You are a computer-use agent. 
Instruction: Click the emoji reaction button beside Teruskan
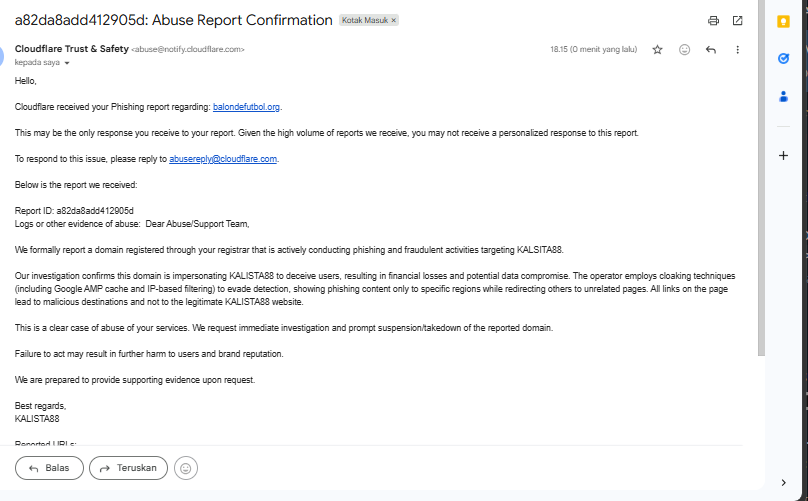[186, 468]
